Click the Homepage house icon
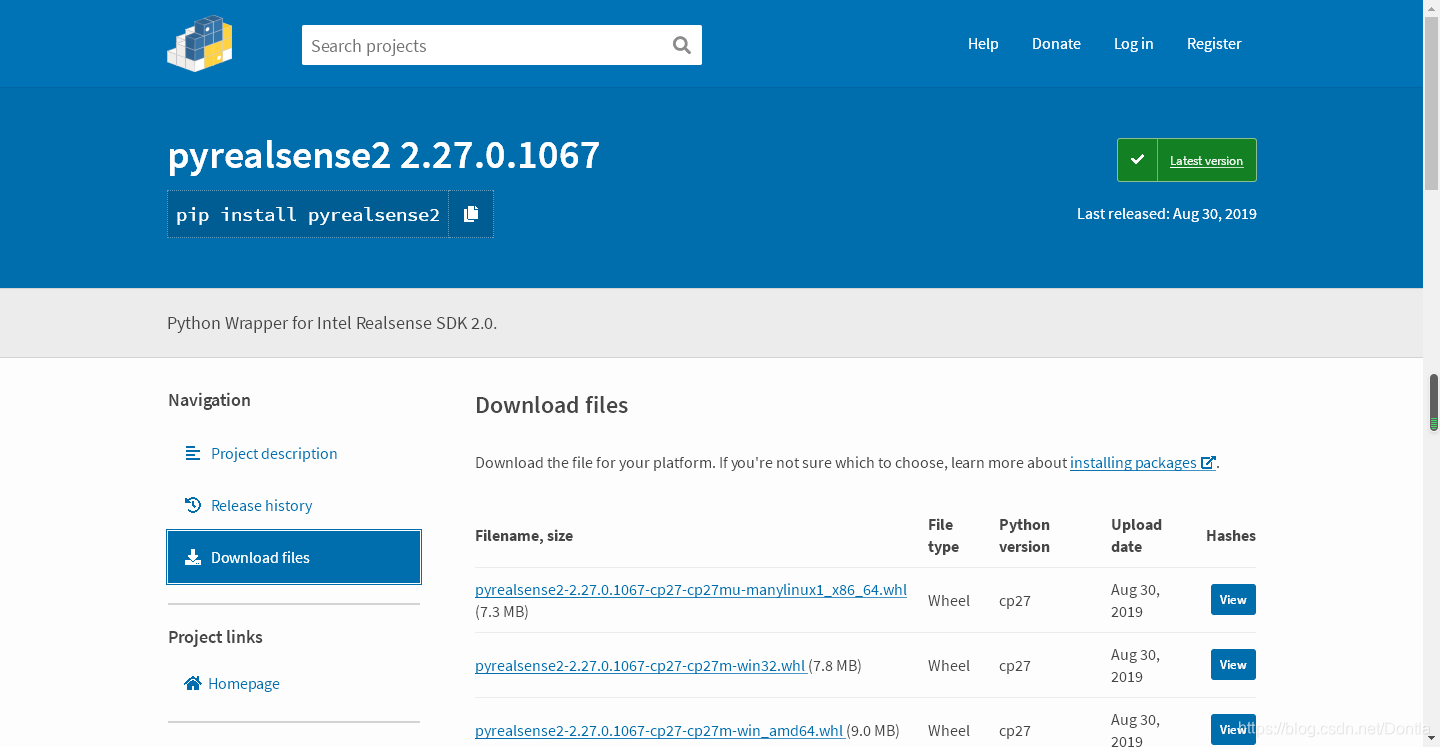This screenshot has width=1440, height=747. point(193,683)
